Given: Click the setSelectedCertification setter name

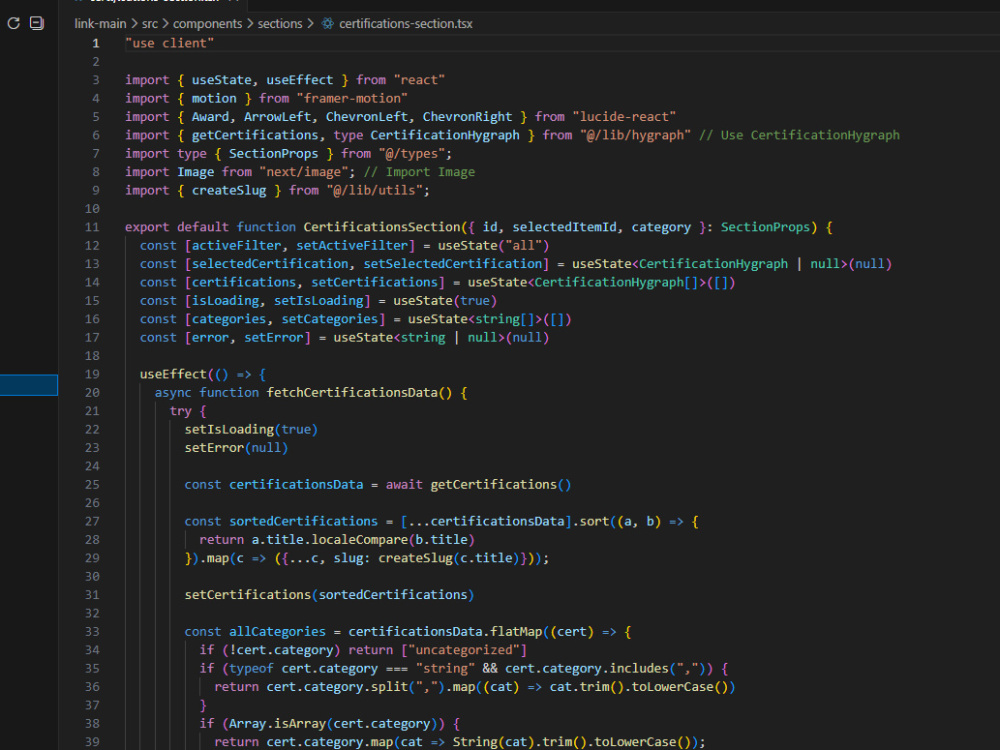Looking at the screenshot, I should pyautogui.click(x=452, y=264).
